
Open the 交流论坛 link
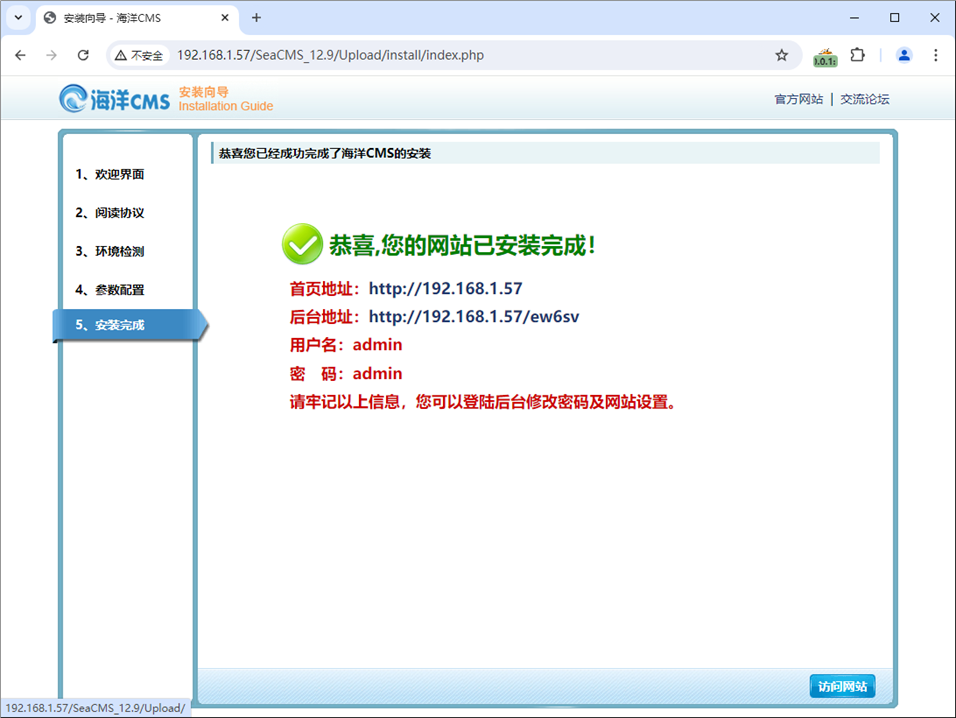864,99
